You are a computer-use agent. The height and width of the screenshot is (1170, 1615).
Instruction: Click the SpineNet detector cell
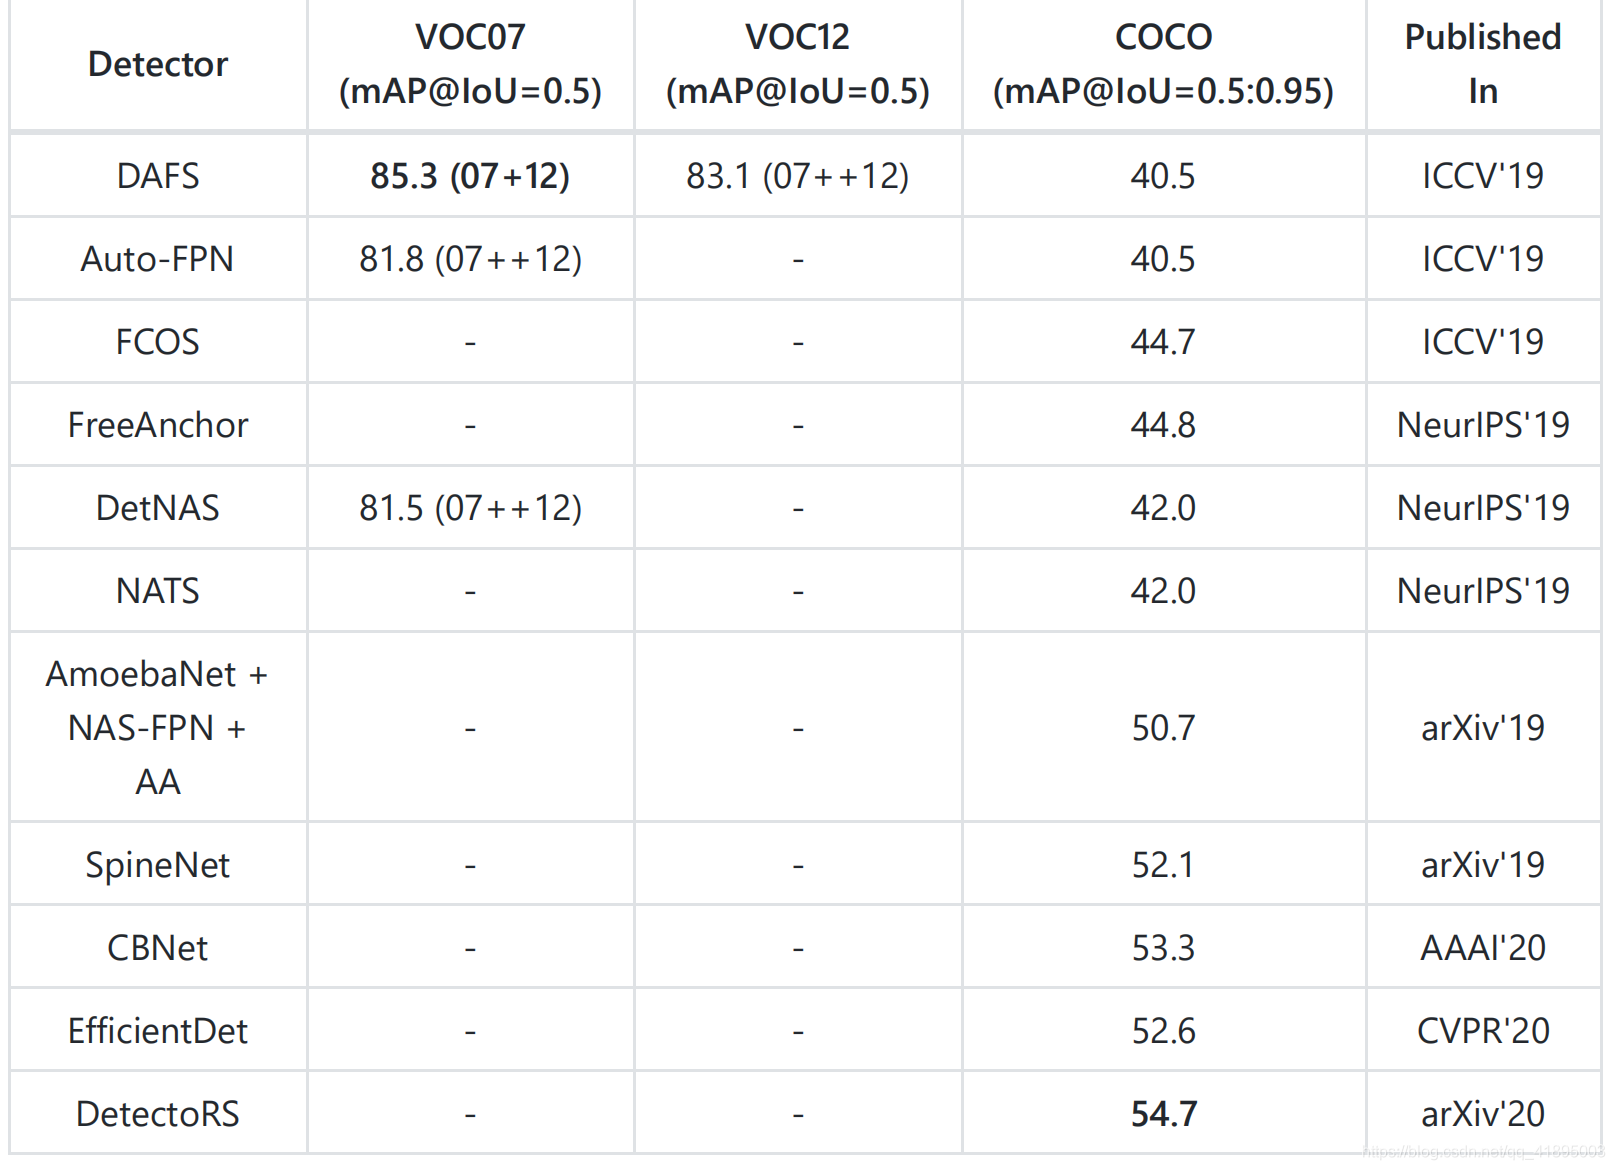point(158,865)
